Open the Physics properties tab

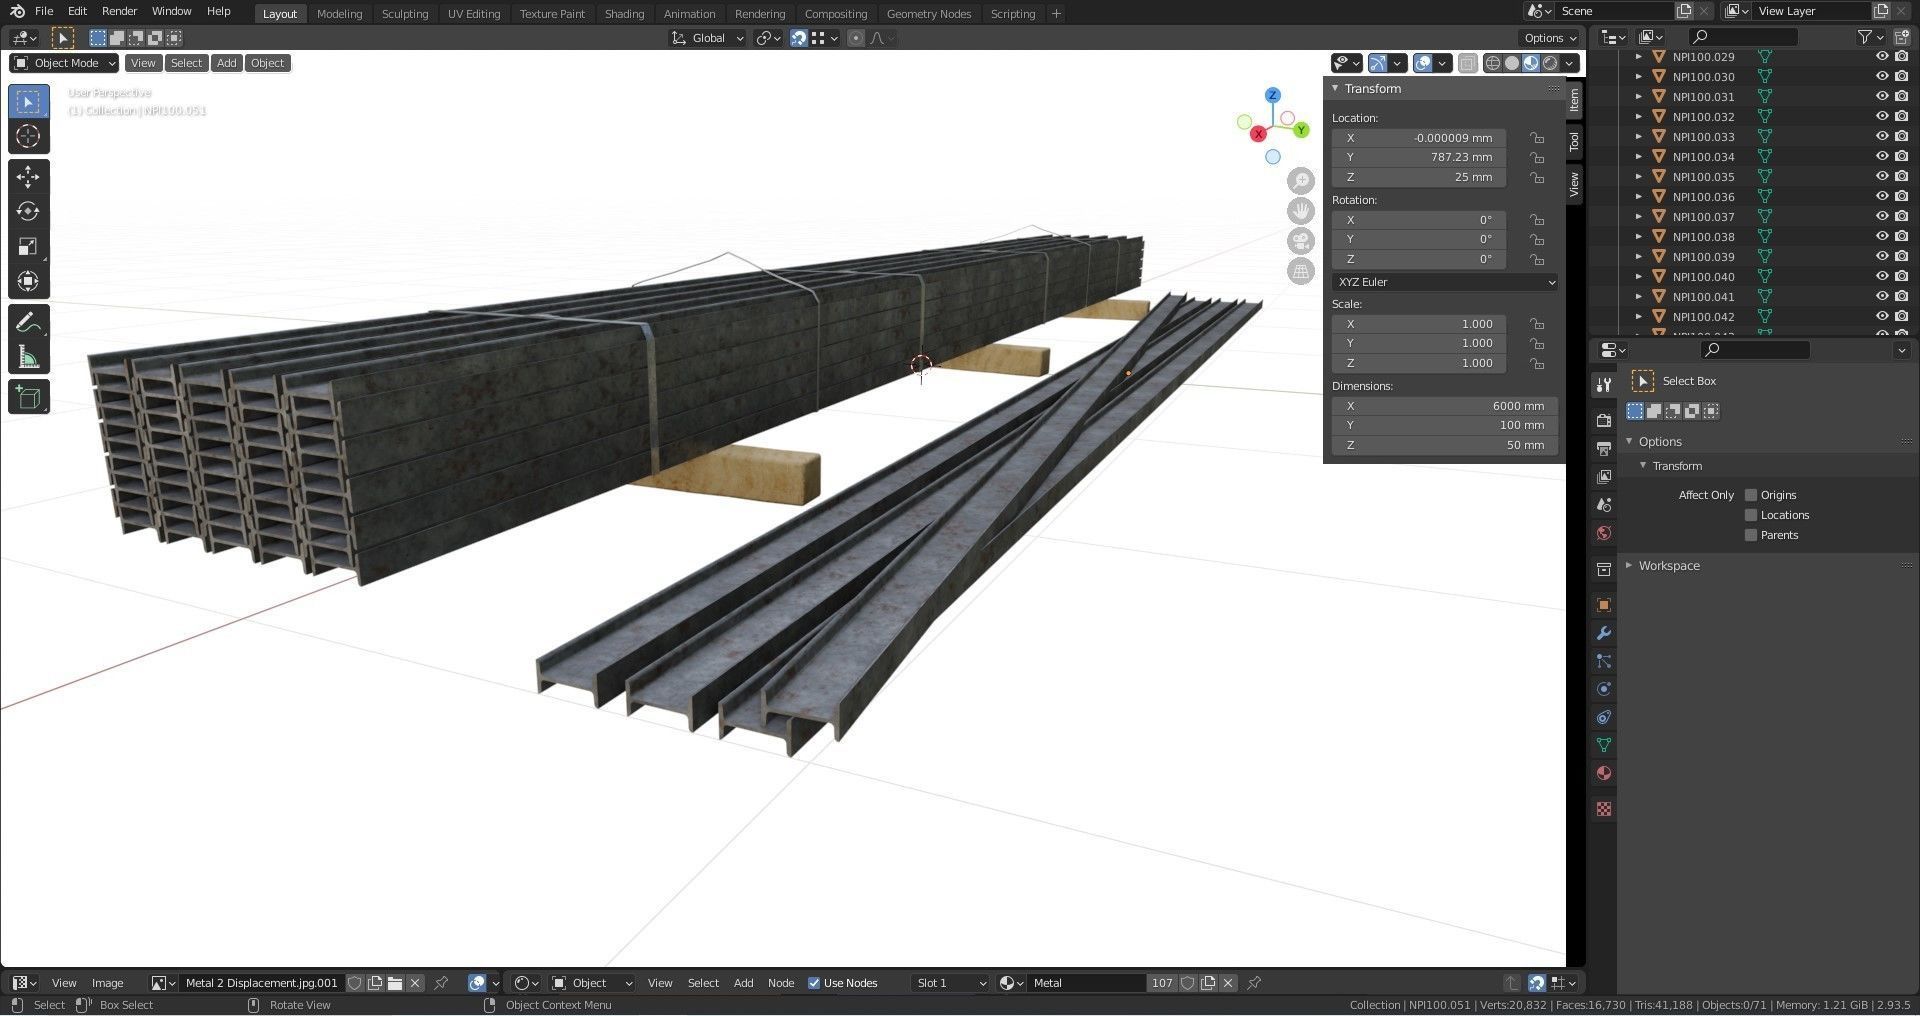1604,689
